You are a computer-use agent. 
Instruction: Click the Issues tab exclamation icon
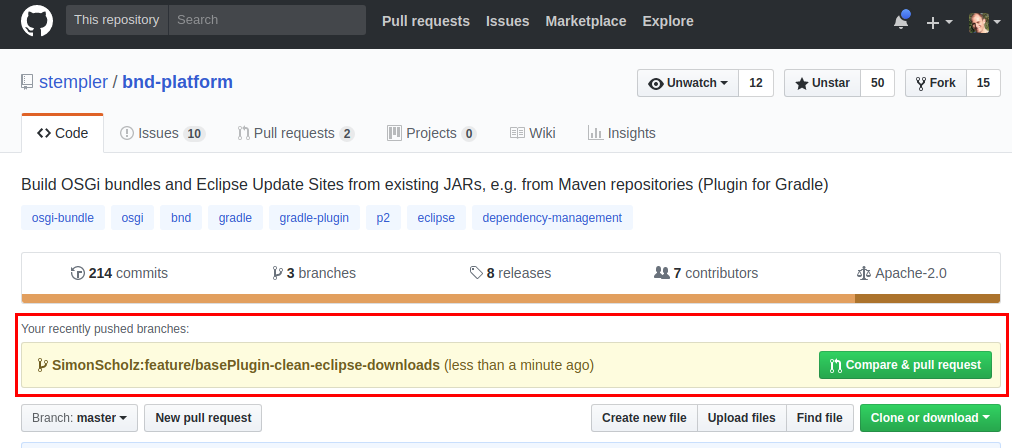tap(127, 133)
